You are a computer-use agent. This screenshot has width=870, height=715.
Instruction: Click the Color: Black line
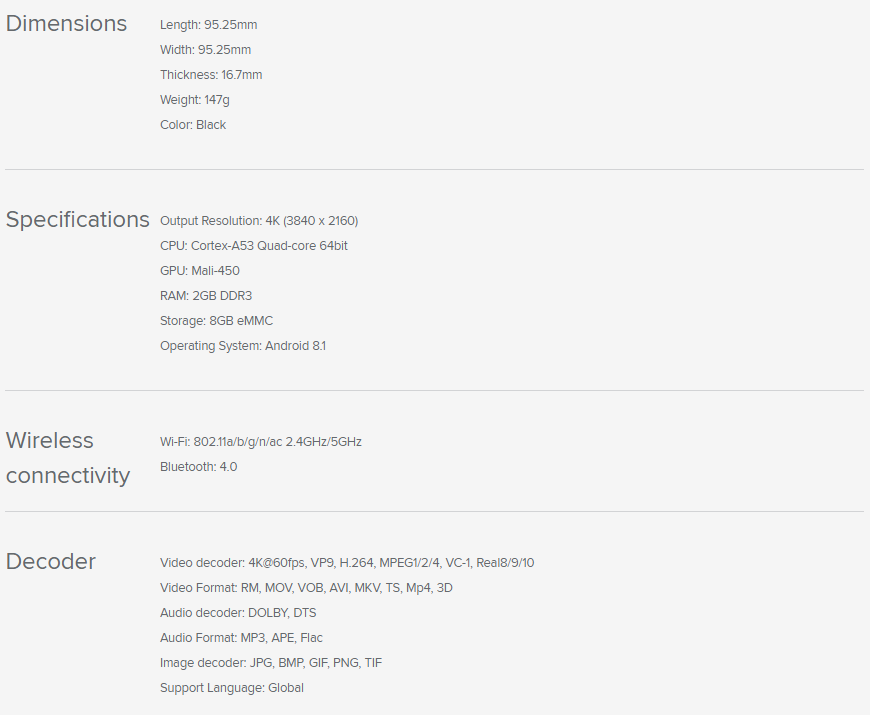point(193,125)
